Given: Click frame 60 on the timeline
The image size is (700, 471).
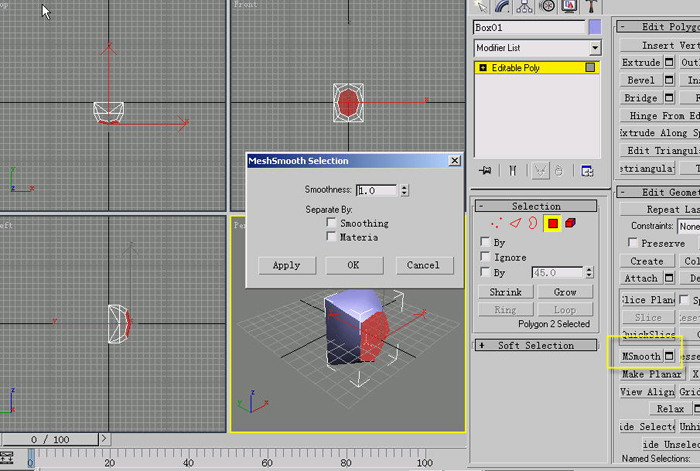Looking at the screenshot, I should [267, 463].
